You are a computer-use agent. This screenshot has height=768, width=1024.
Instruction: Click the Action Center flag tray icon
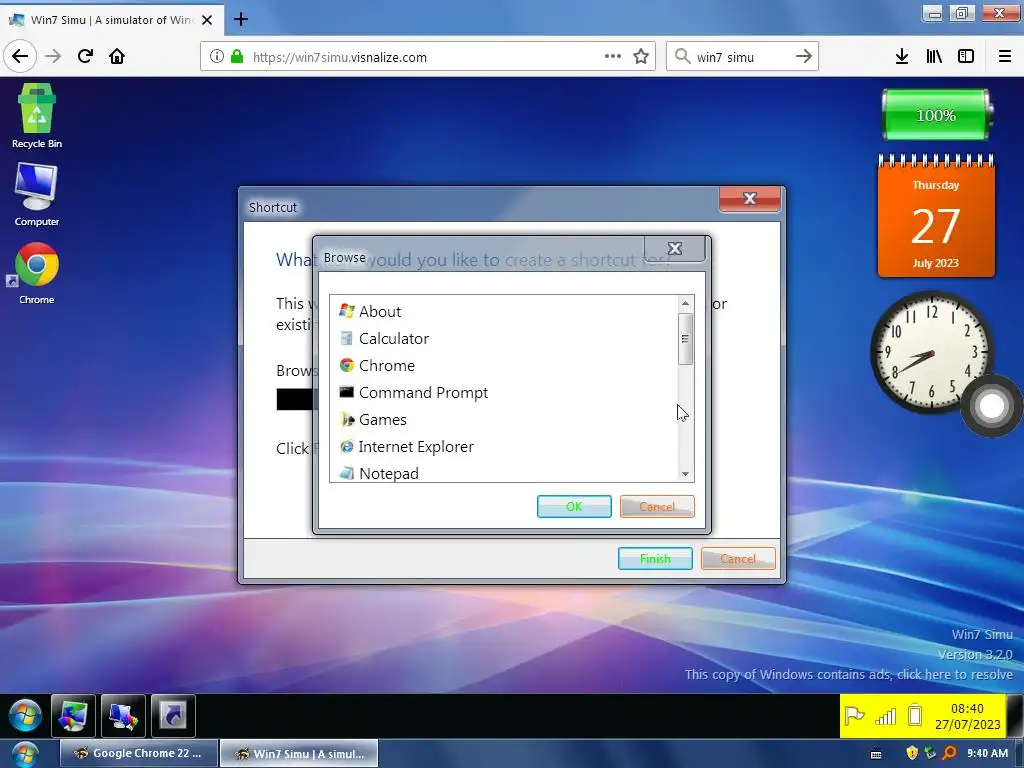[x=854, y=716]
